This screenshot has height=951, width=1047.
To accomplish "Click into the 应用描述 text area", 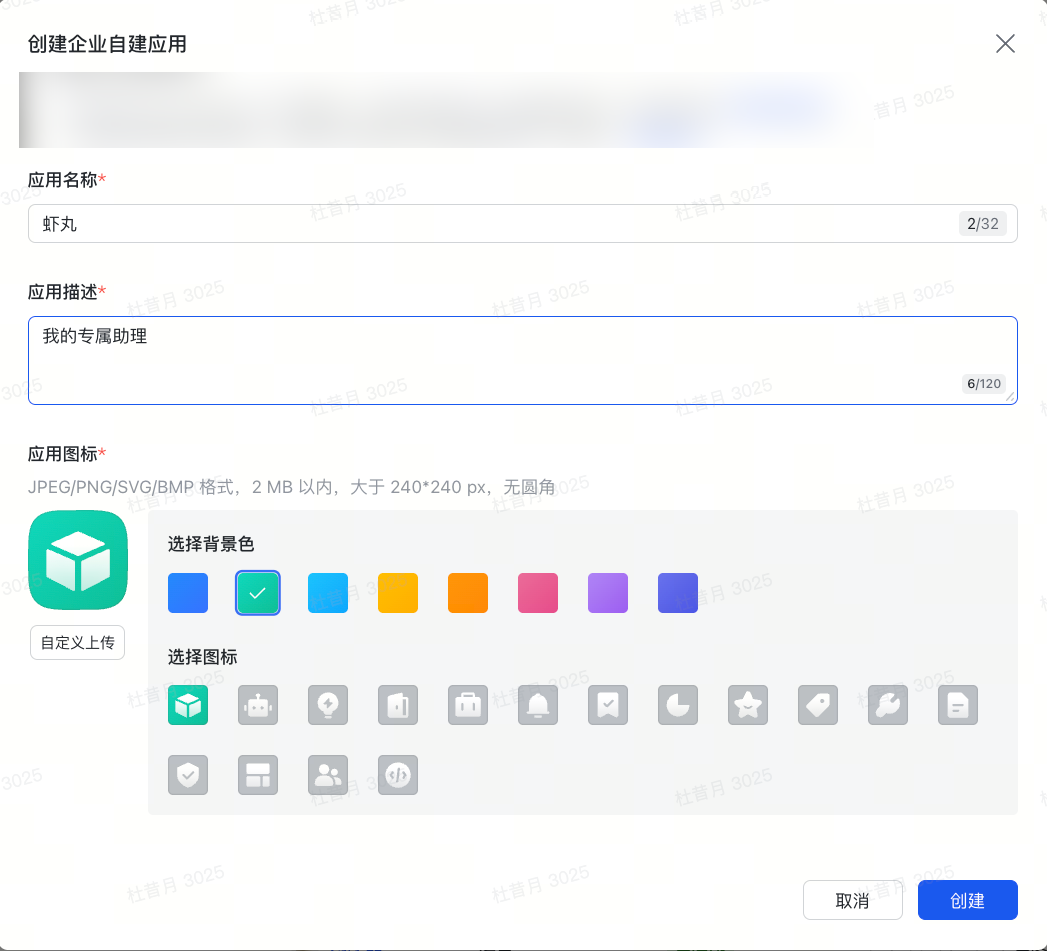I will 523,361.
